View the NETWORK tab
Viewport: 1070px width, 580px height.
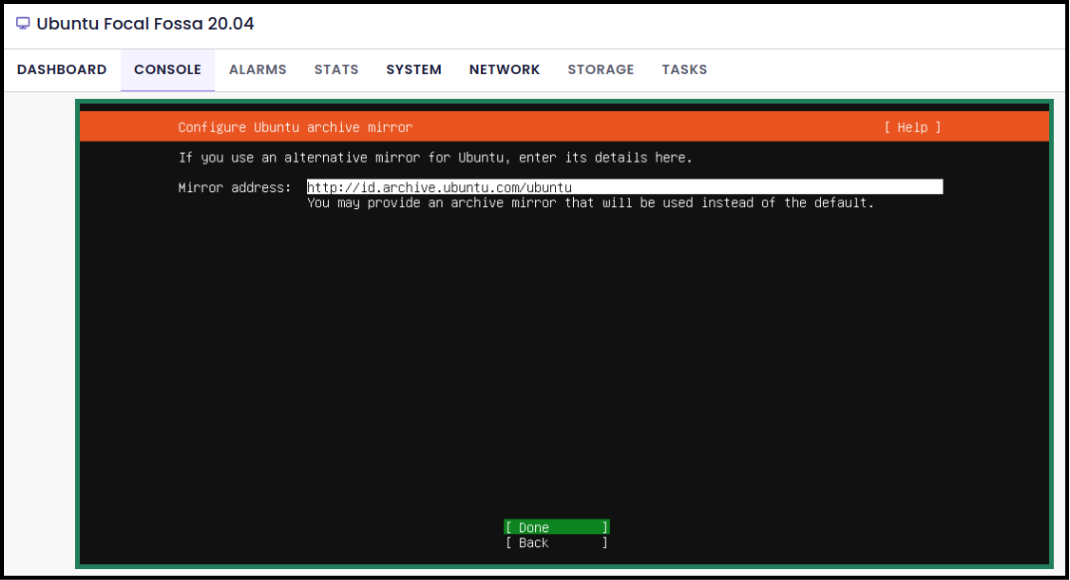(504, 70)
